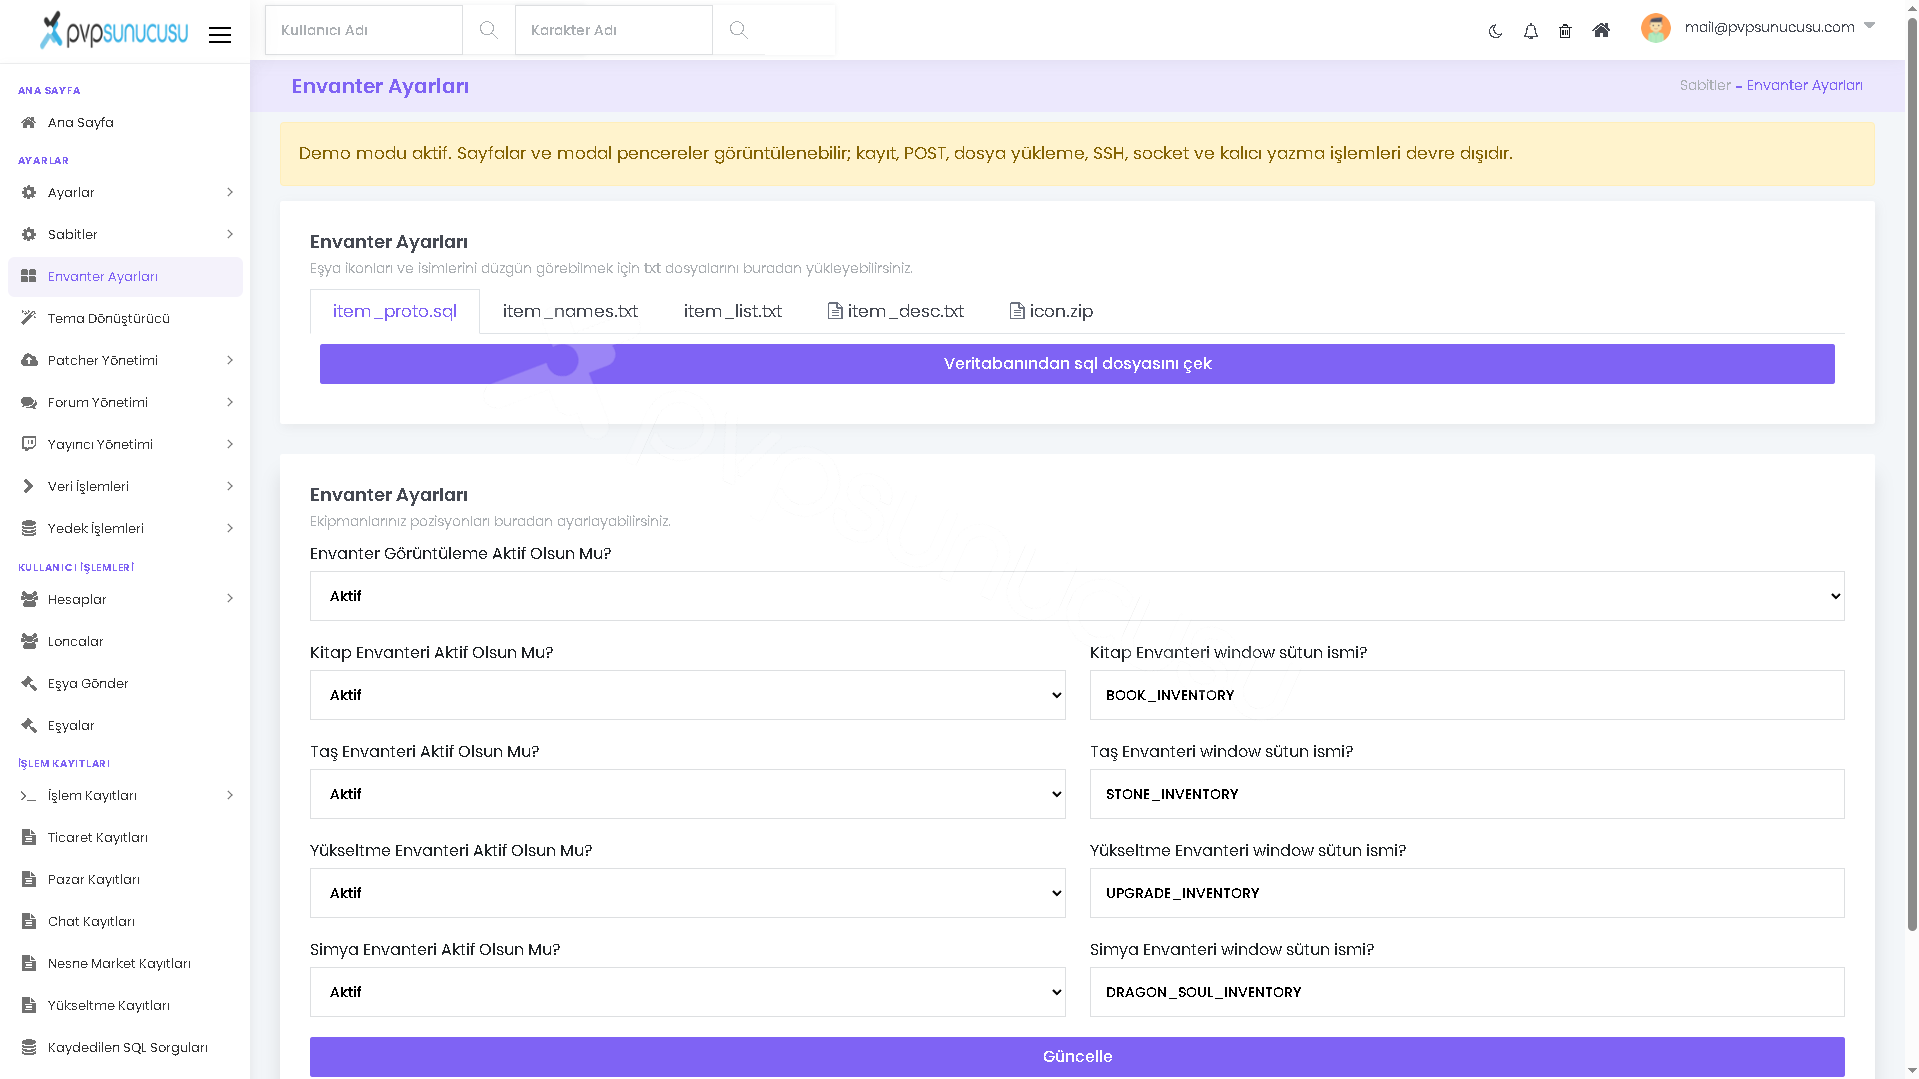Screen dimensions: 1919x1079
Task: Click the trash can icon in header
Action: coord(1565,31)
